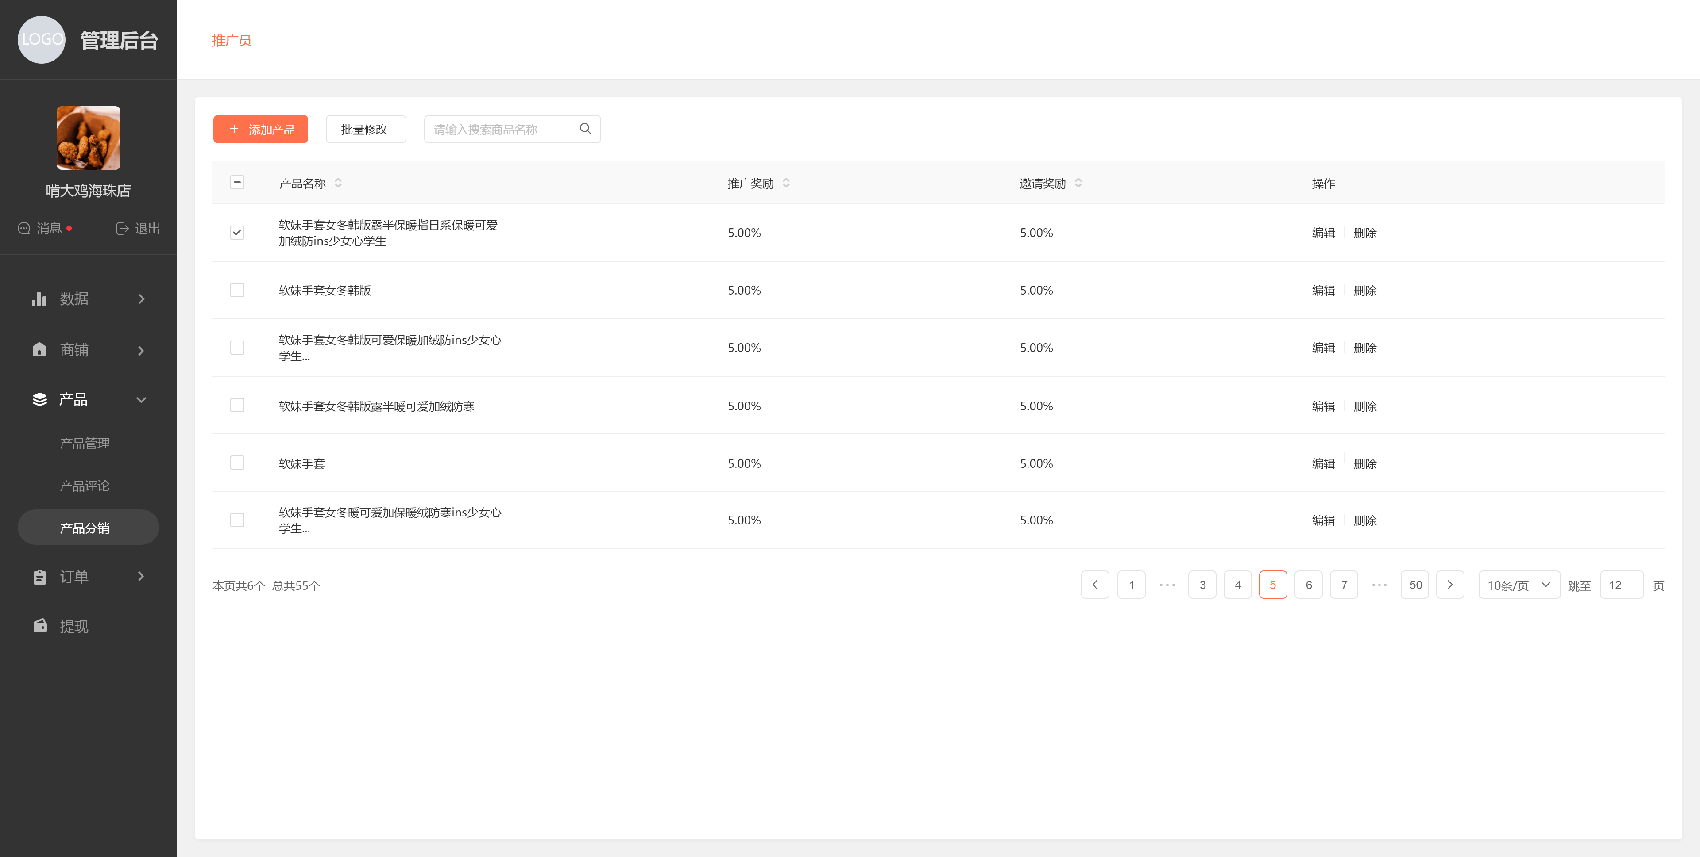Uncheck the first product row checkbox
The width and height of the screenshot is (1700, 857).
237,232
